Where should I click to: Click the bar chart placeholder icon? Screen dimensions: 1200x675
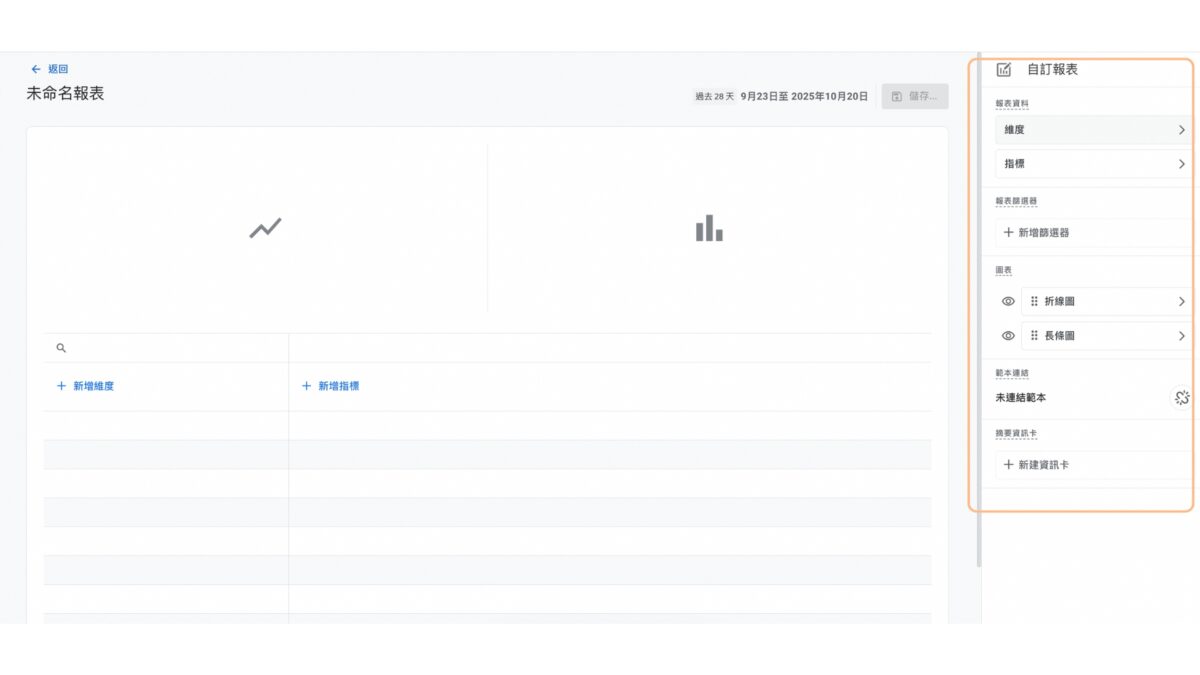(x=709, y=228)
